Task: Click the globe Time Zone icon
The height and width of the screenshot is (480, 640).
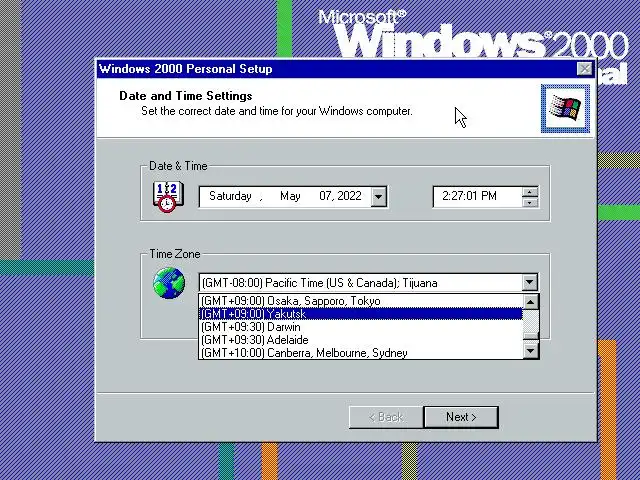Action: [x=169, y=283]
